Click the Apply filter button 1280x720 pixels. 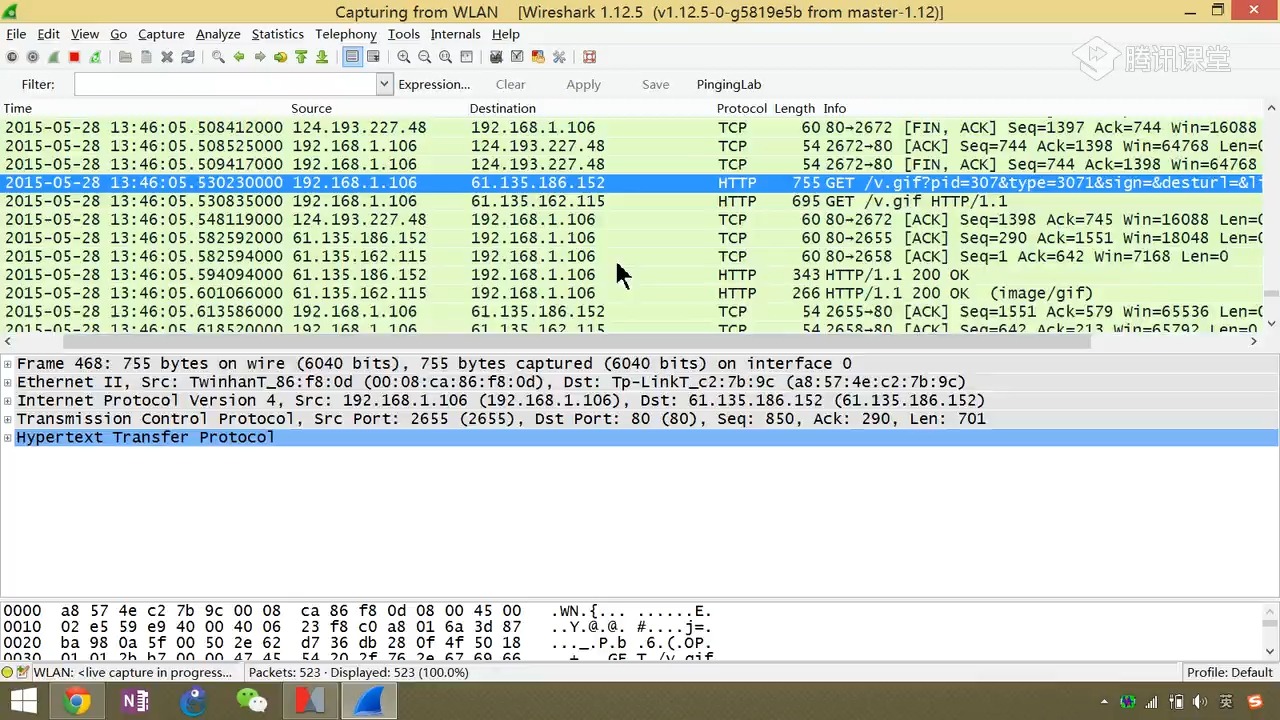click(583, 84)
